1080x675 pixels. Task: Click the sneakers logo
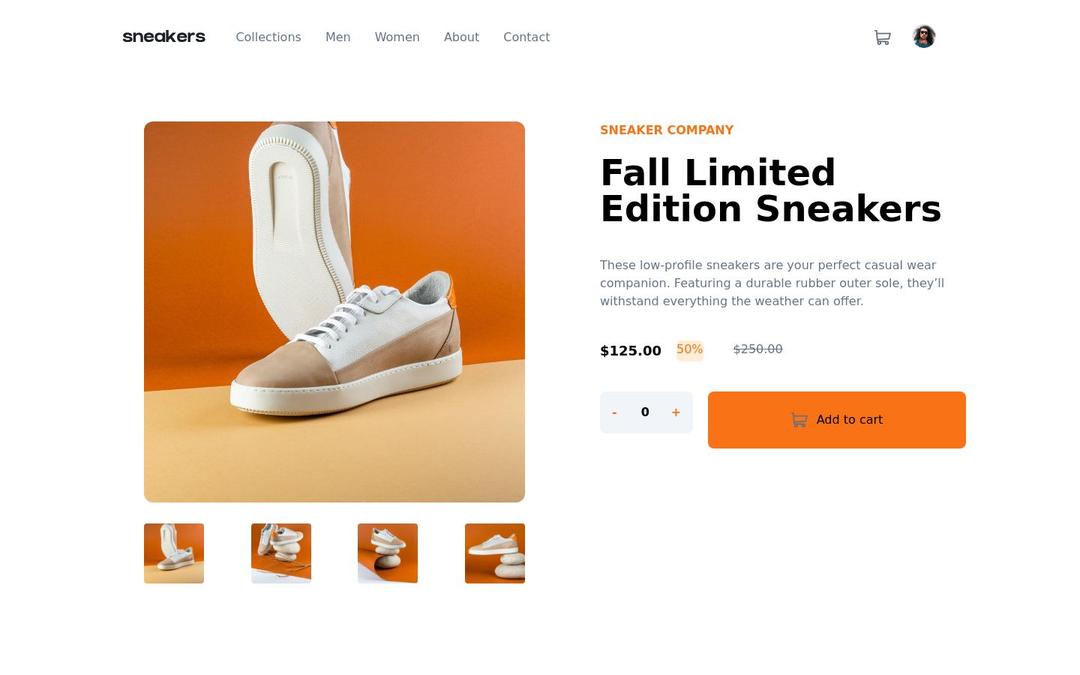(x=163, y=36)
